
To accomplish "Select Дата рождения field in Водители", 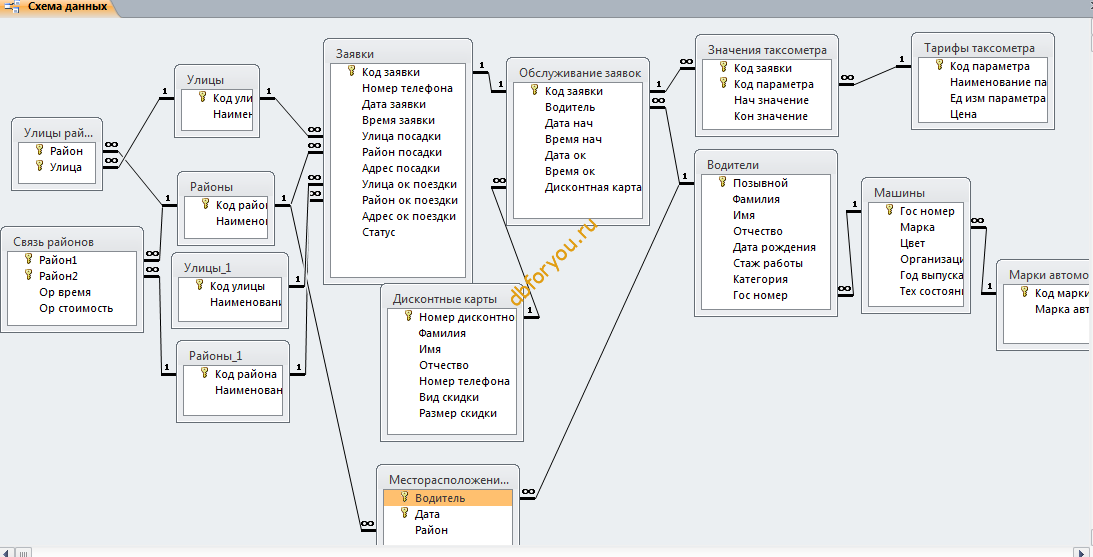I will point(766,247).
